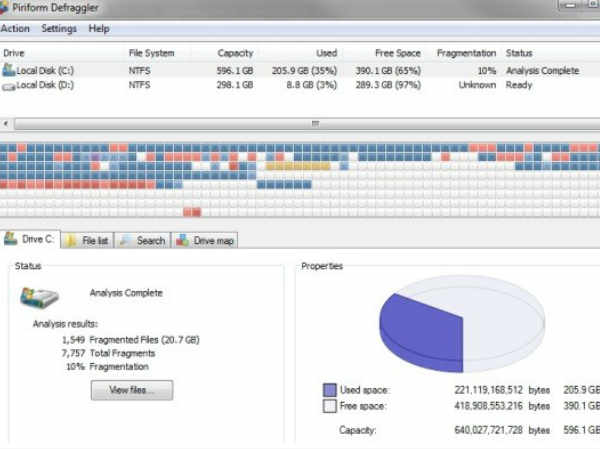Click the Drive column header

point(14,53)
